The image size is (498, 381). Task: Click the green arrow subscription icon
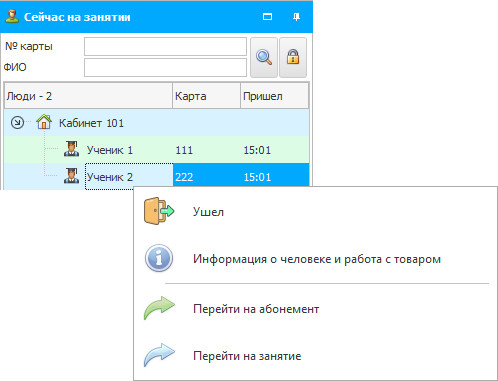tap(159, 308)
